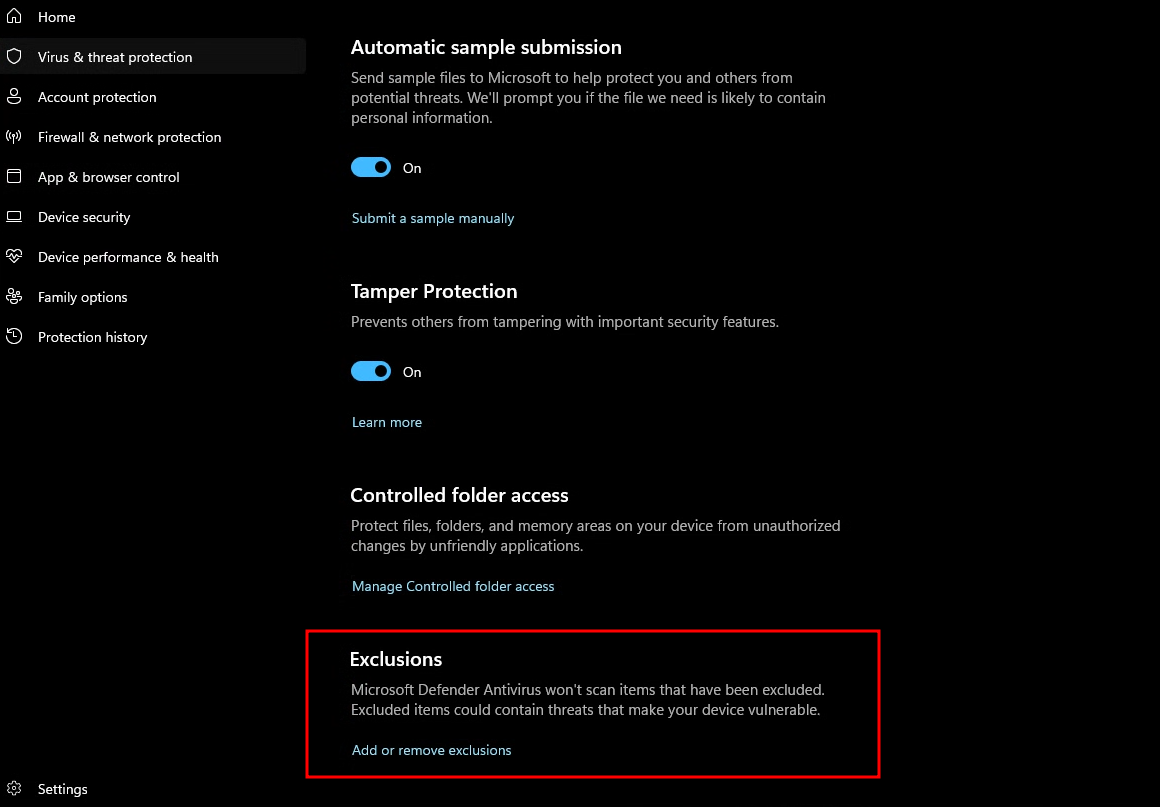Click the Firewall & network protection antenna icon
The width and height of the screenshot is (1160, 807).
click(14, 137)
